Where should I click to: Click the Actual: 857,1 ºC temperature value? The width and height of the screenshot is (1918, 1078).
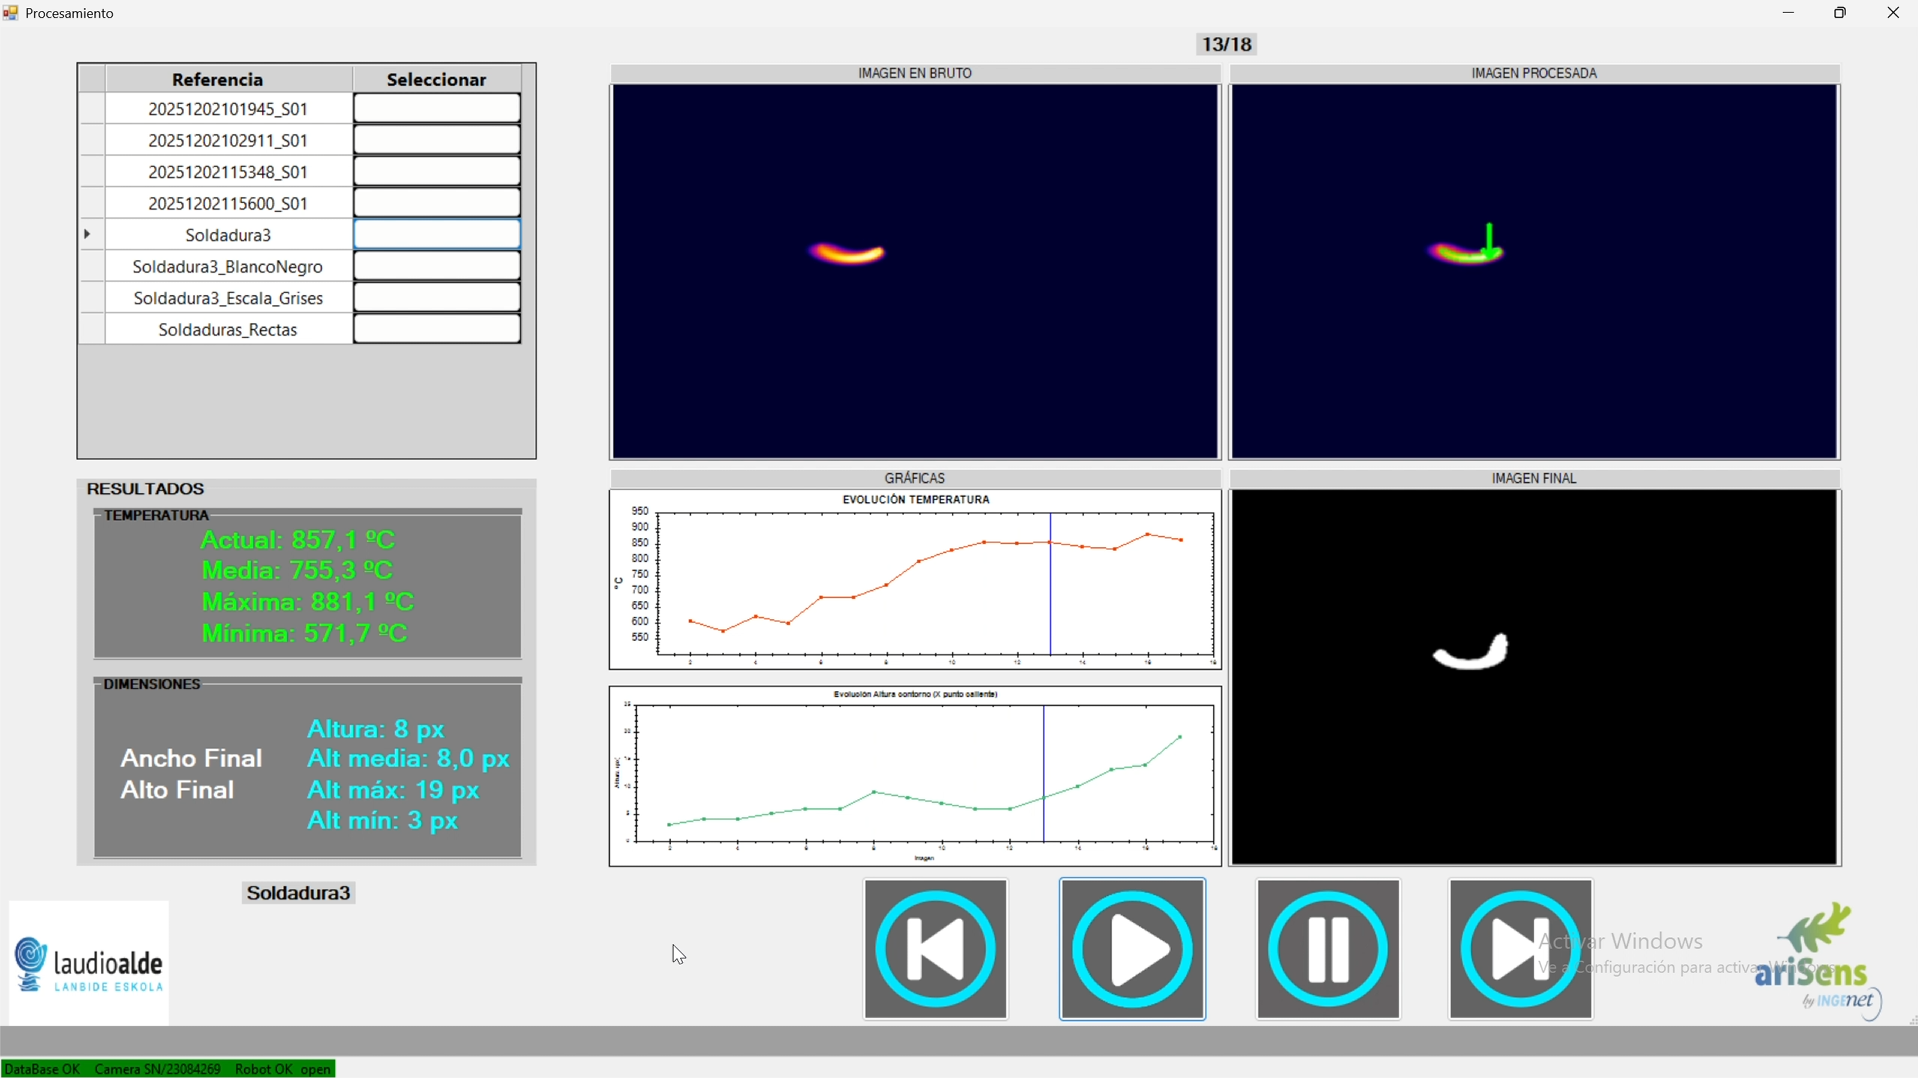(298, 540)
